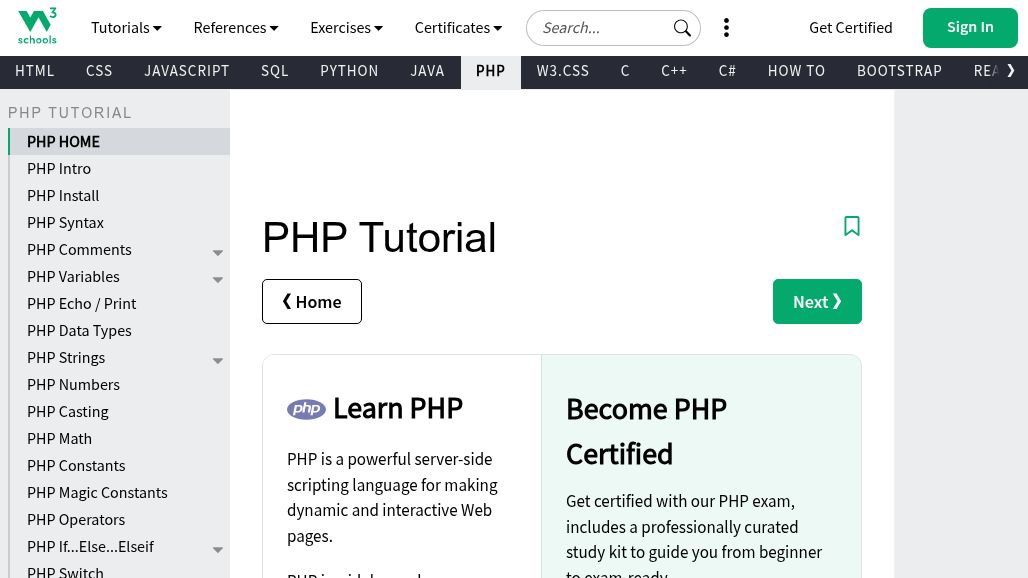Screen dimensions: 1028x578
Task: Open PHP Numbers in sidebar
Action: [119, 385]
